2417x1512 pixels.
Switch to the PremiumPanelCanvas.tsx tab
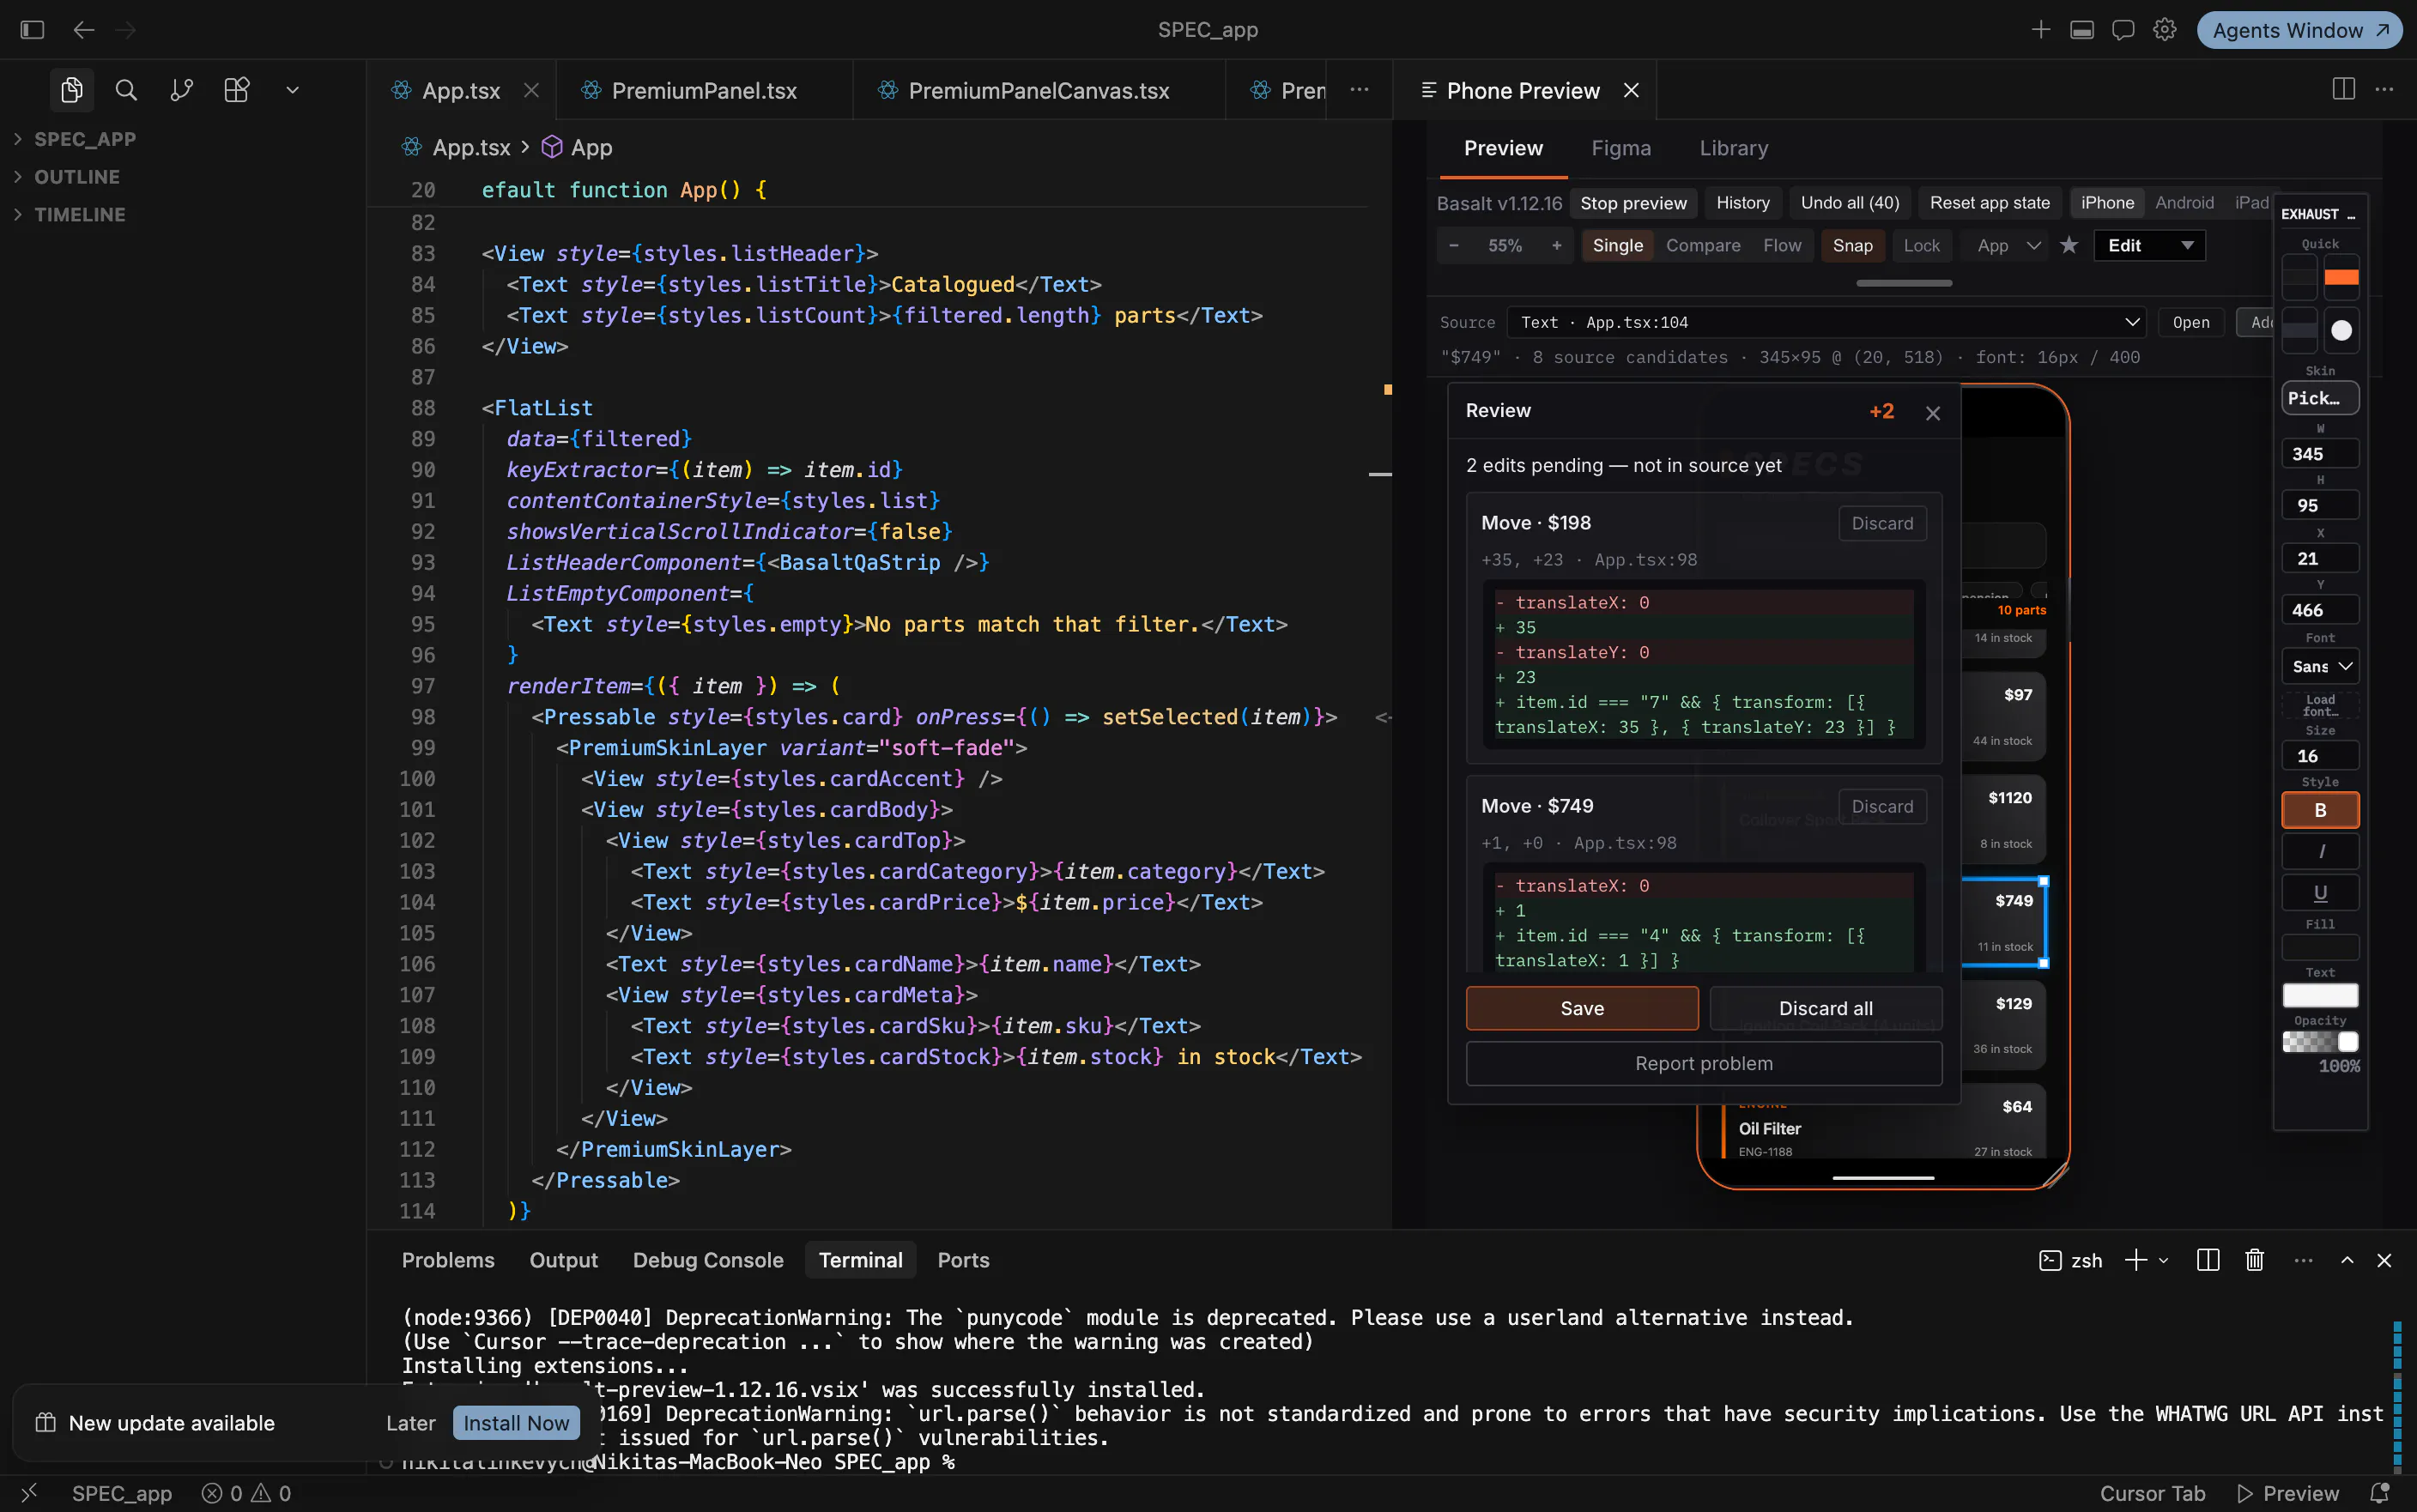pyautogui.click(x=1038, y=91)
